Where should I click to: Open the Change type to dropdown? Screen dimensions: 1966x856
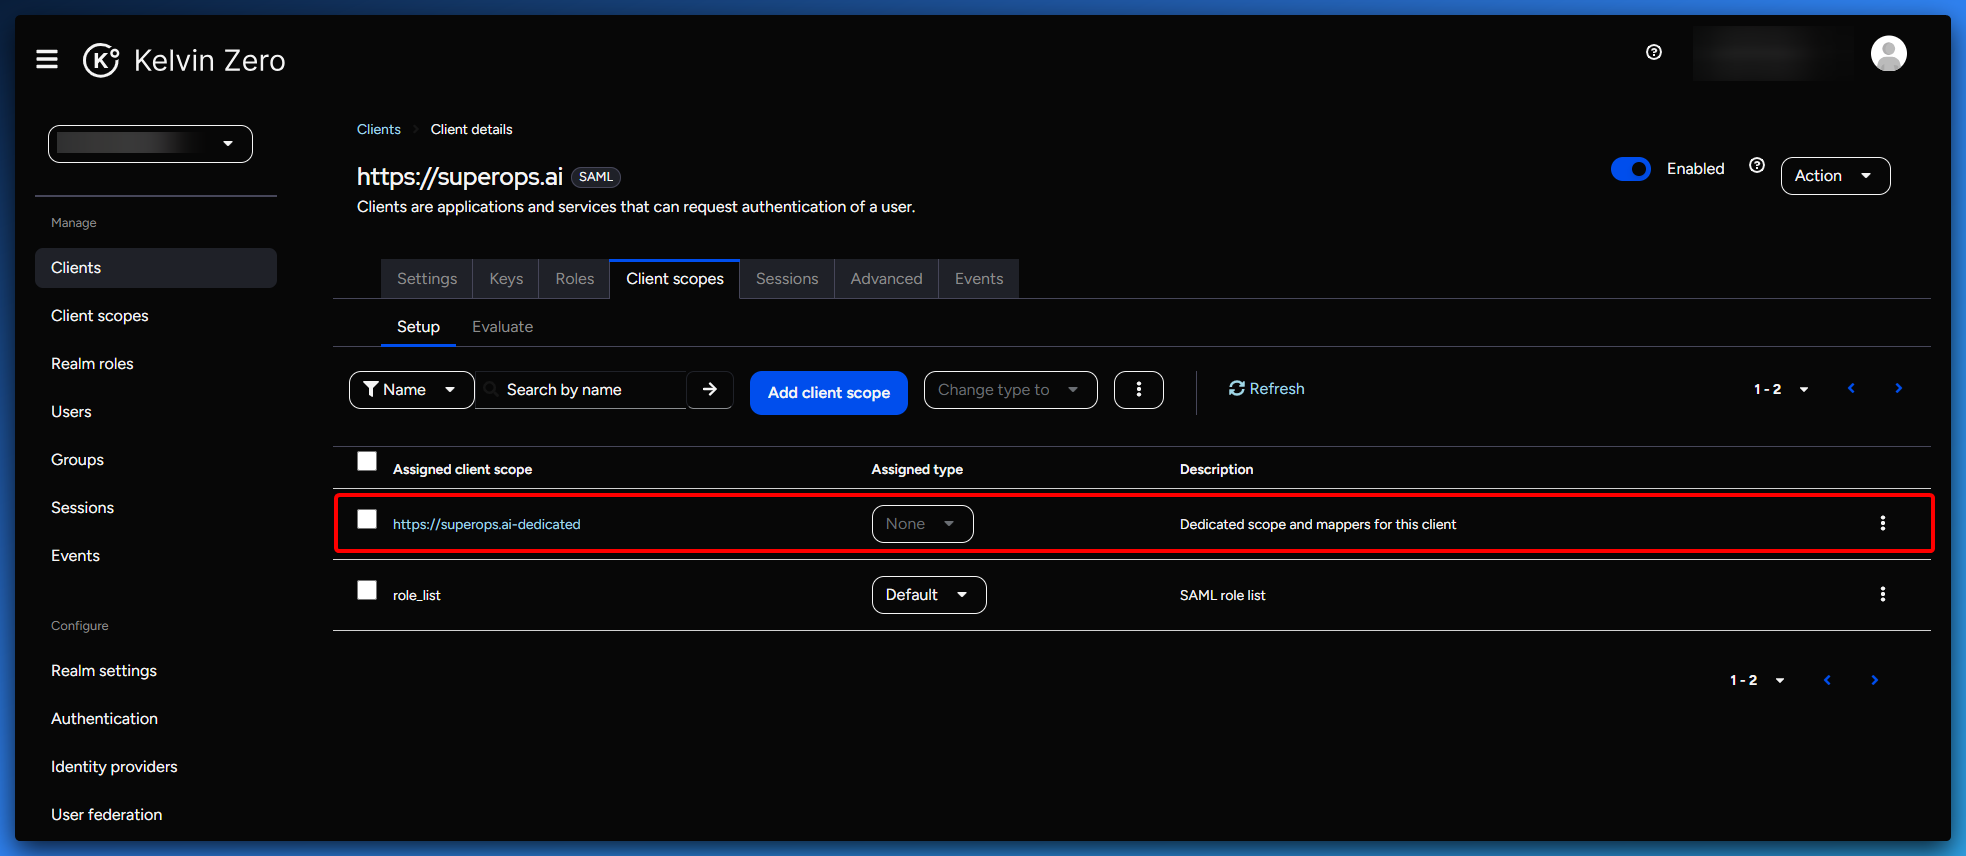click(1010, 390)
